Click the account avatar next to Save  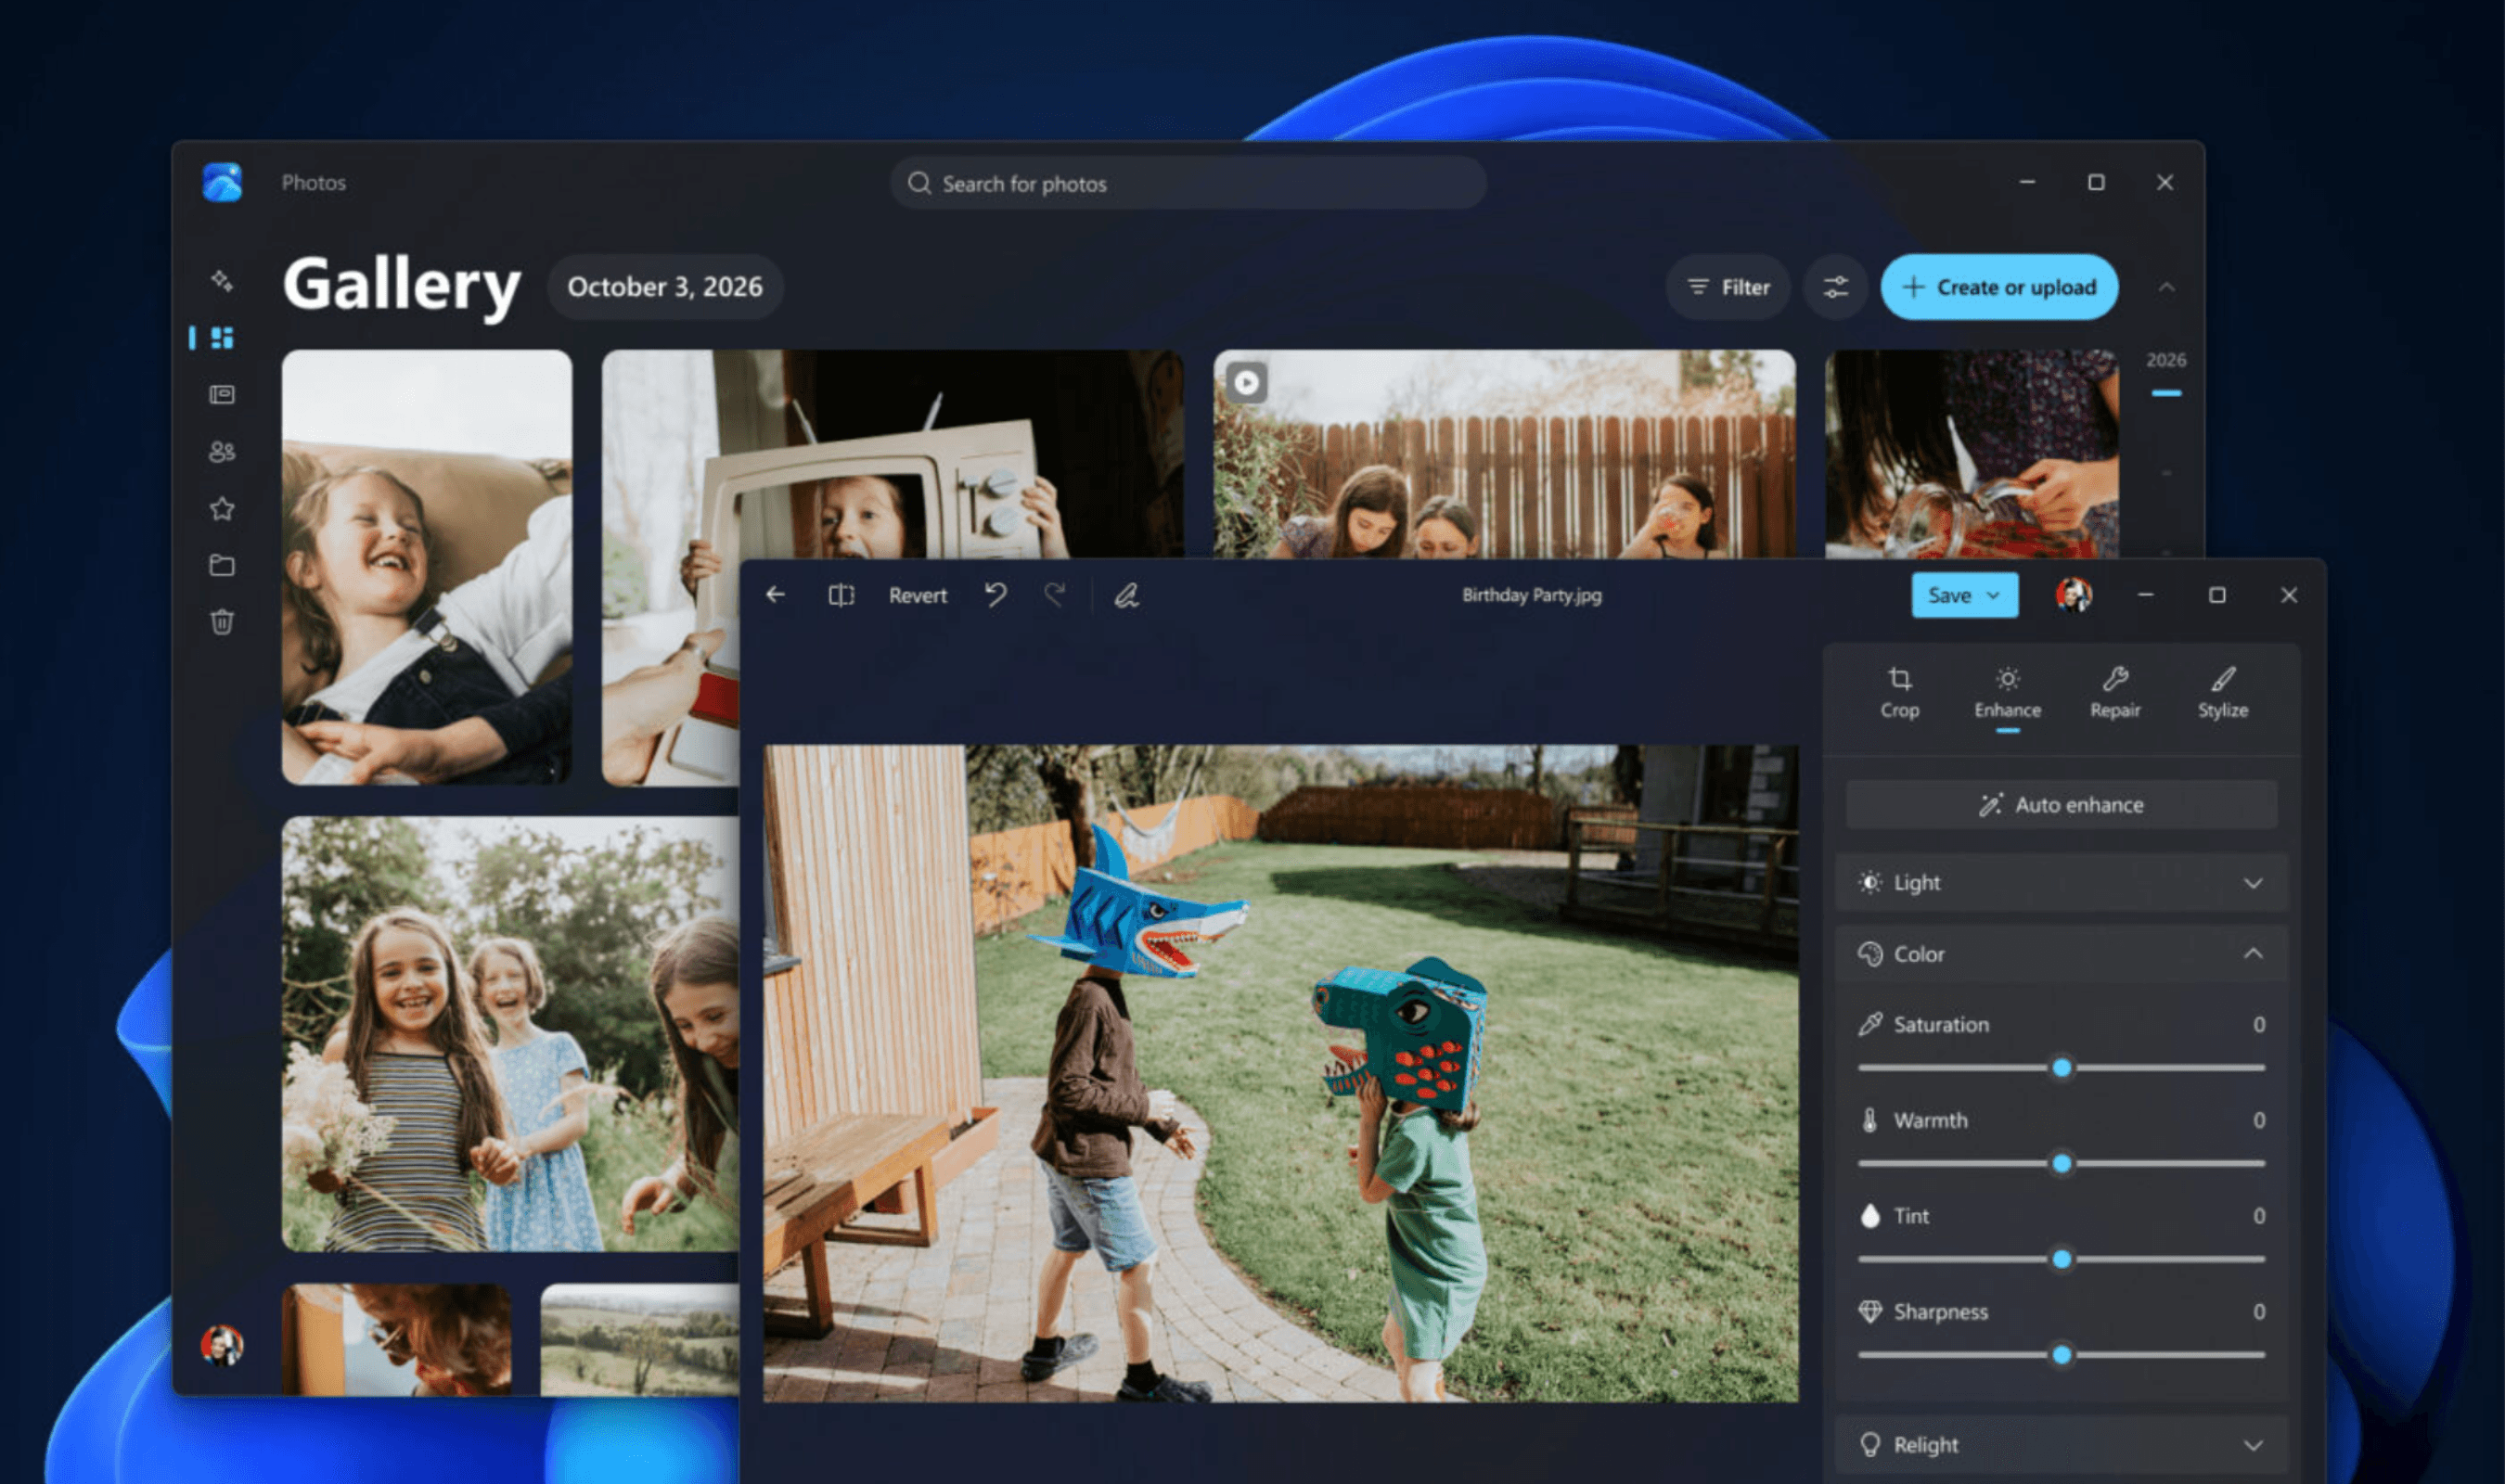tap(2074, 595)
